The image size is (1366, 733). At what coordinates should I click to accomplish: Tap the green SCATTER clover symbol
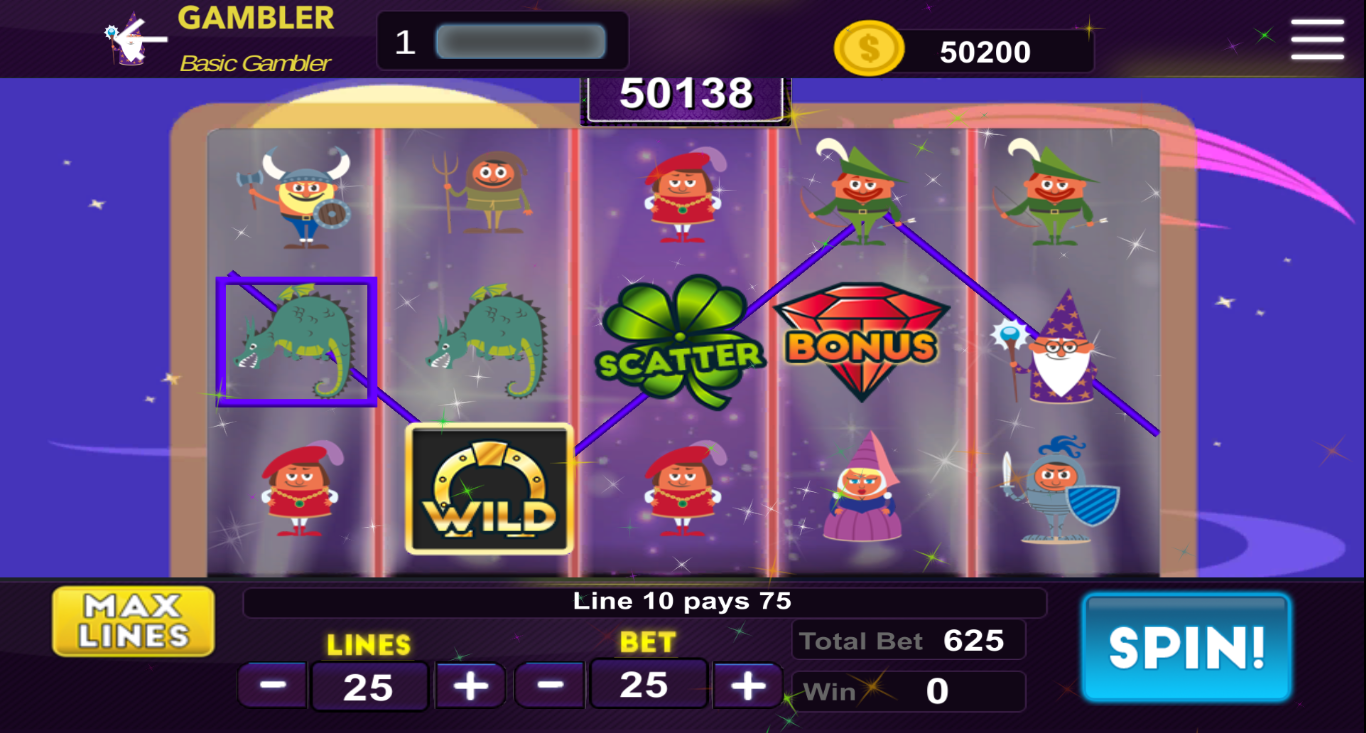pos(681,343)
